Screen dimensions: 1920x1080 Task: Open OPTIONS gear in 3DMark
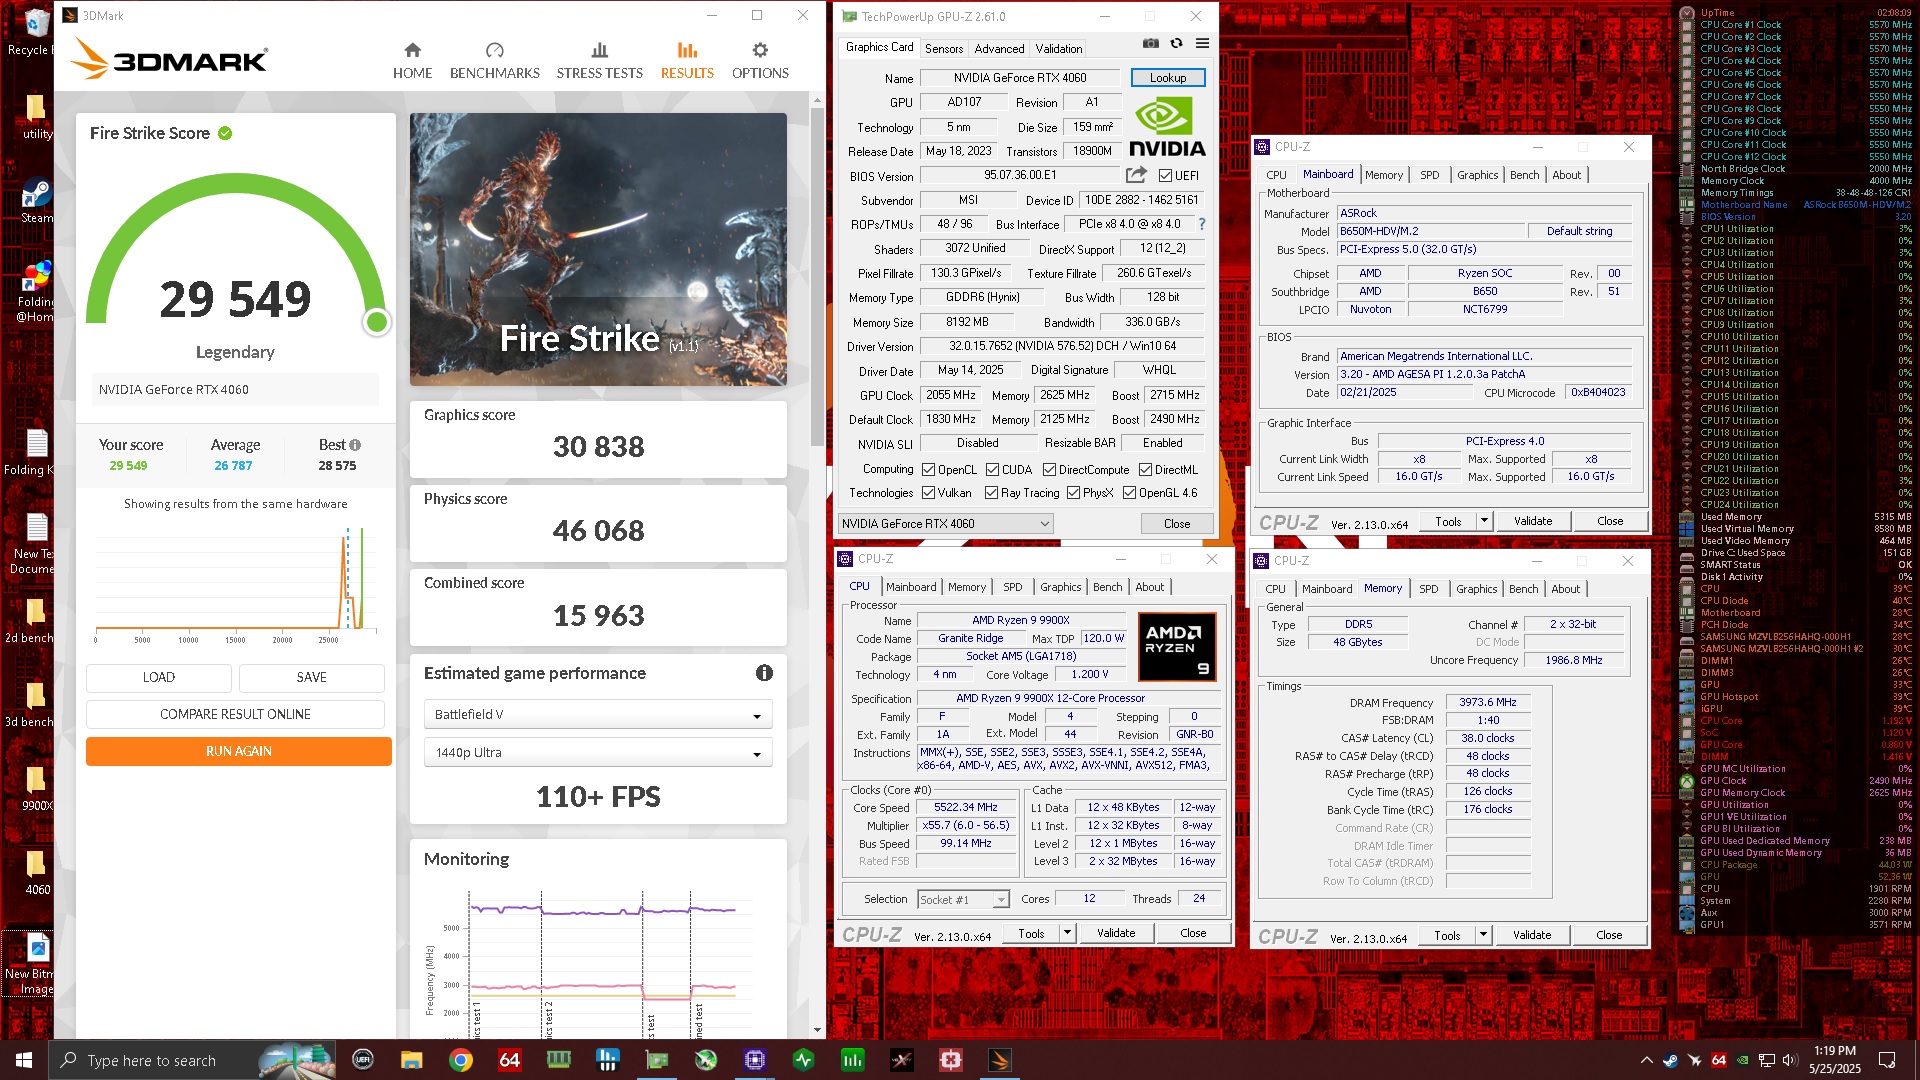coord(760,61)
